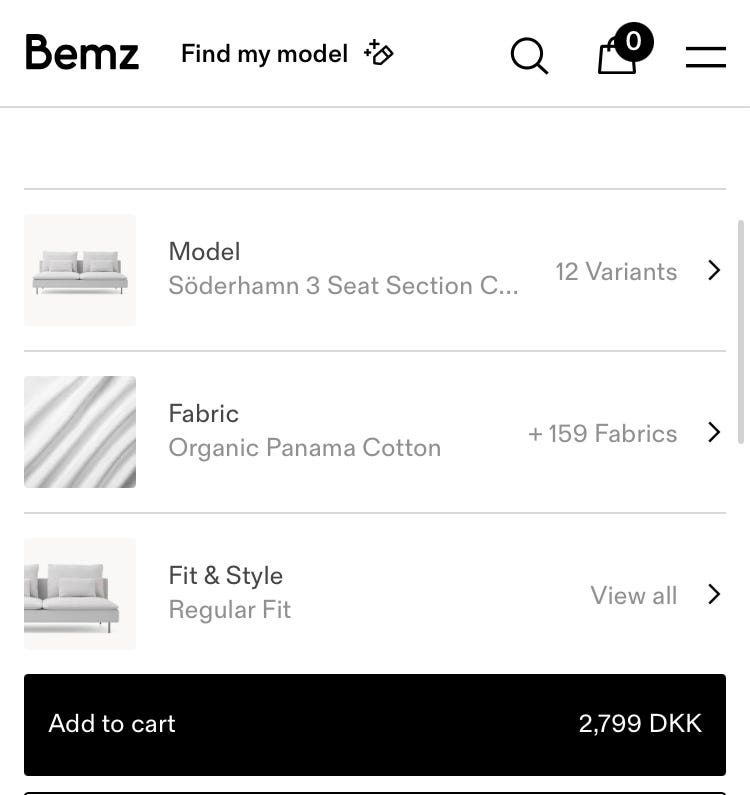Click the Find my model link

[264, 53]
